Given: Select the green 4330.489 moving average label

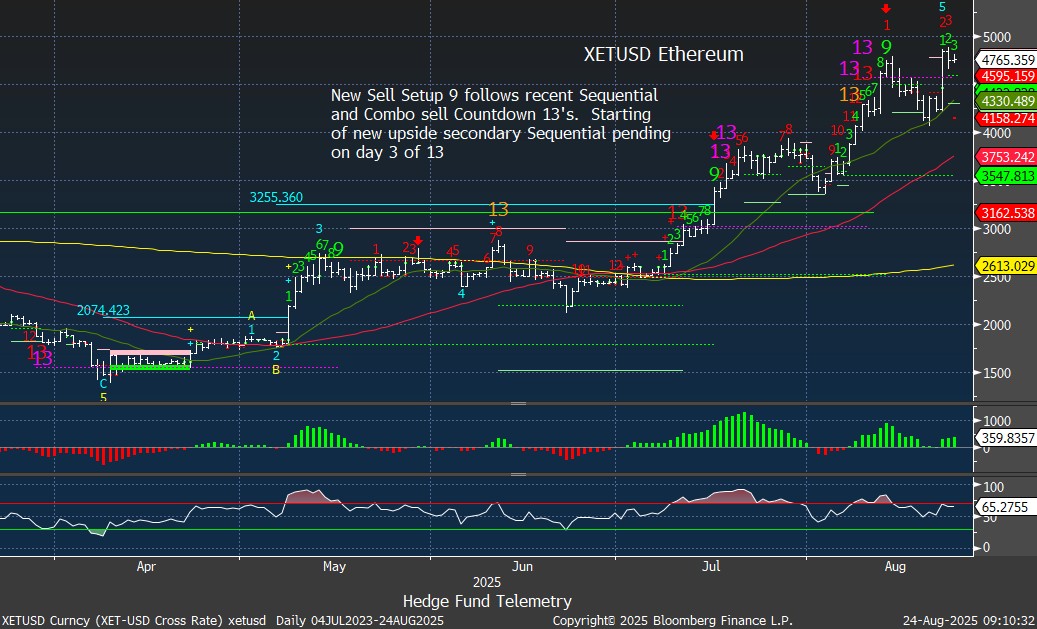Looking at the screenshot, I should point(1008,101).
